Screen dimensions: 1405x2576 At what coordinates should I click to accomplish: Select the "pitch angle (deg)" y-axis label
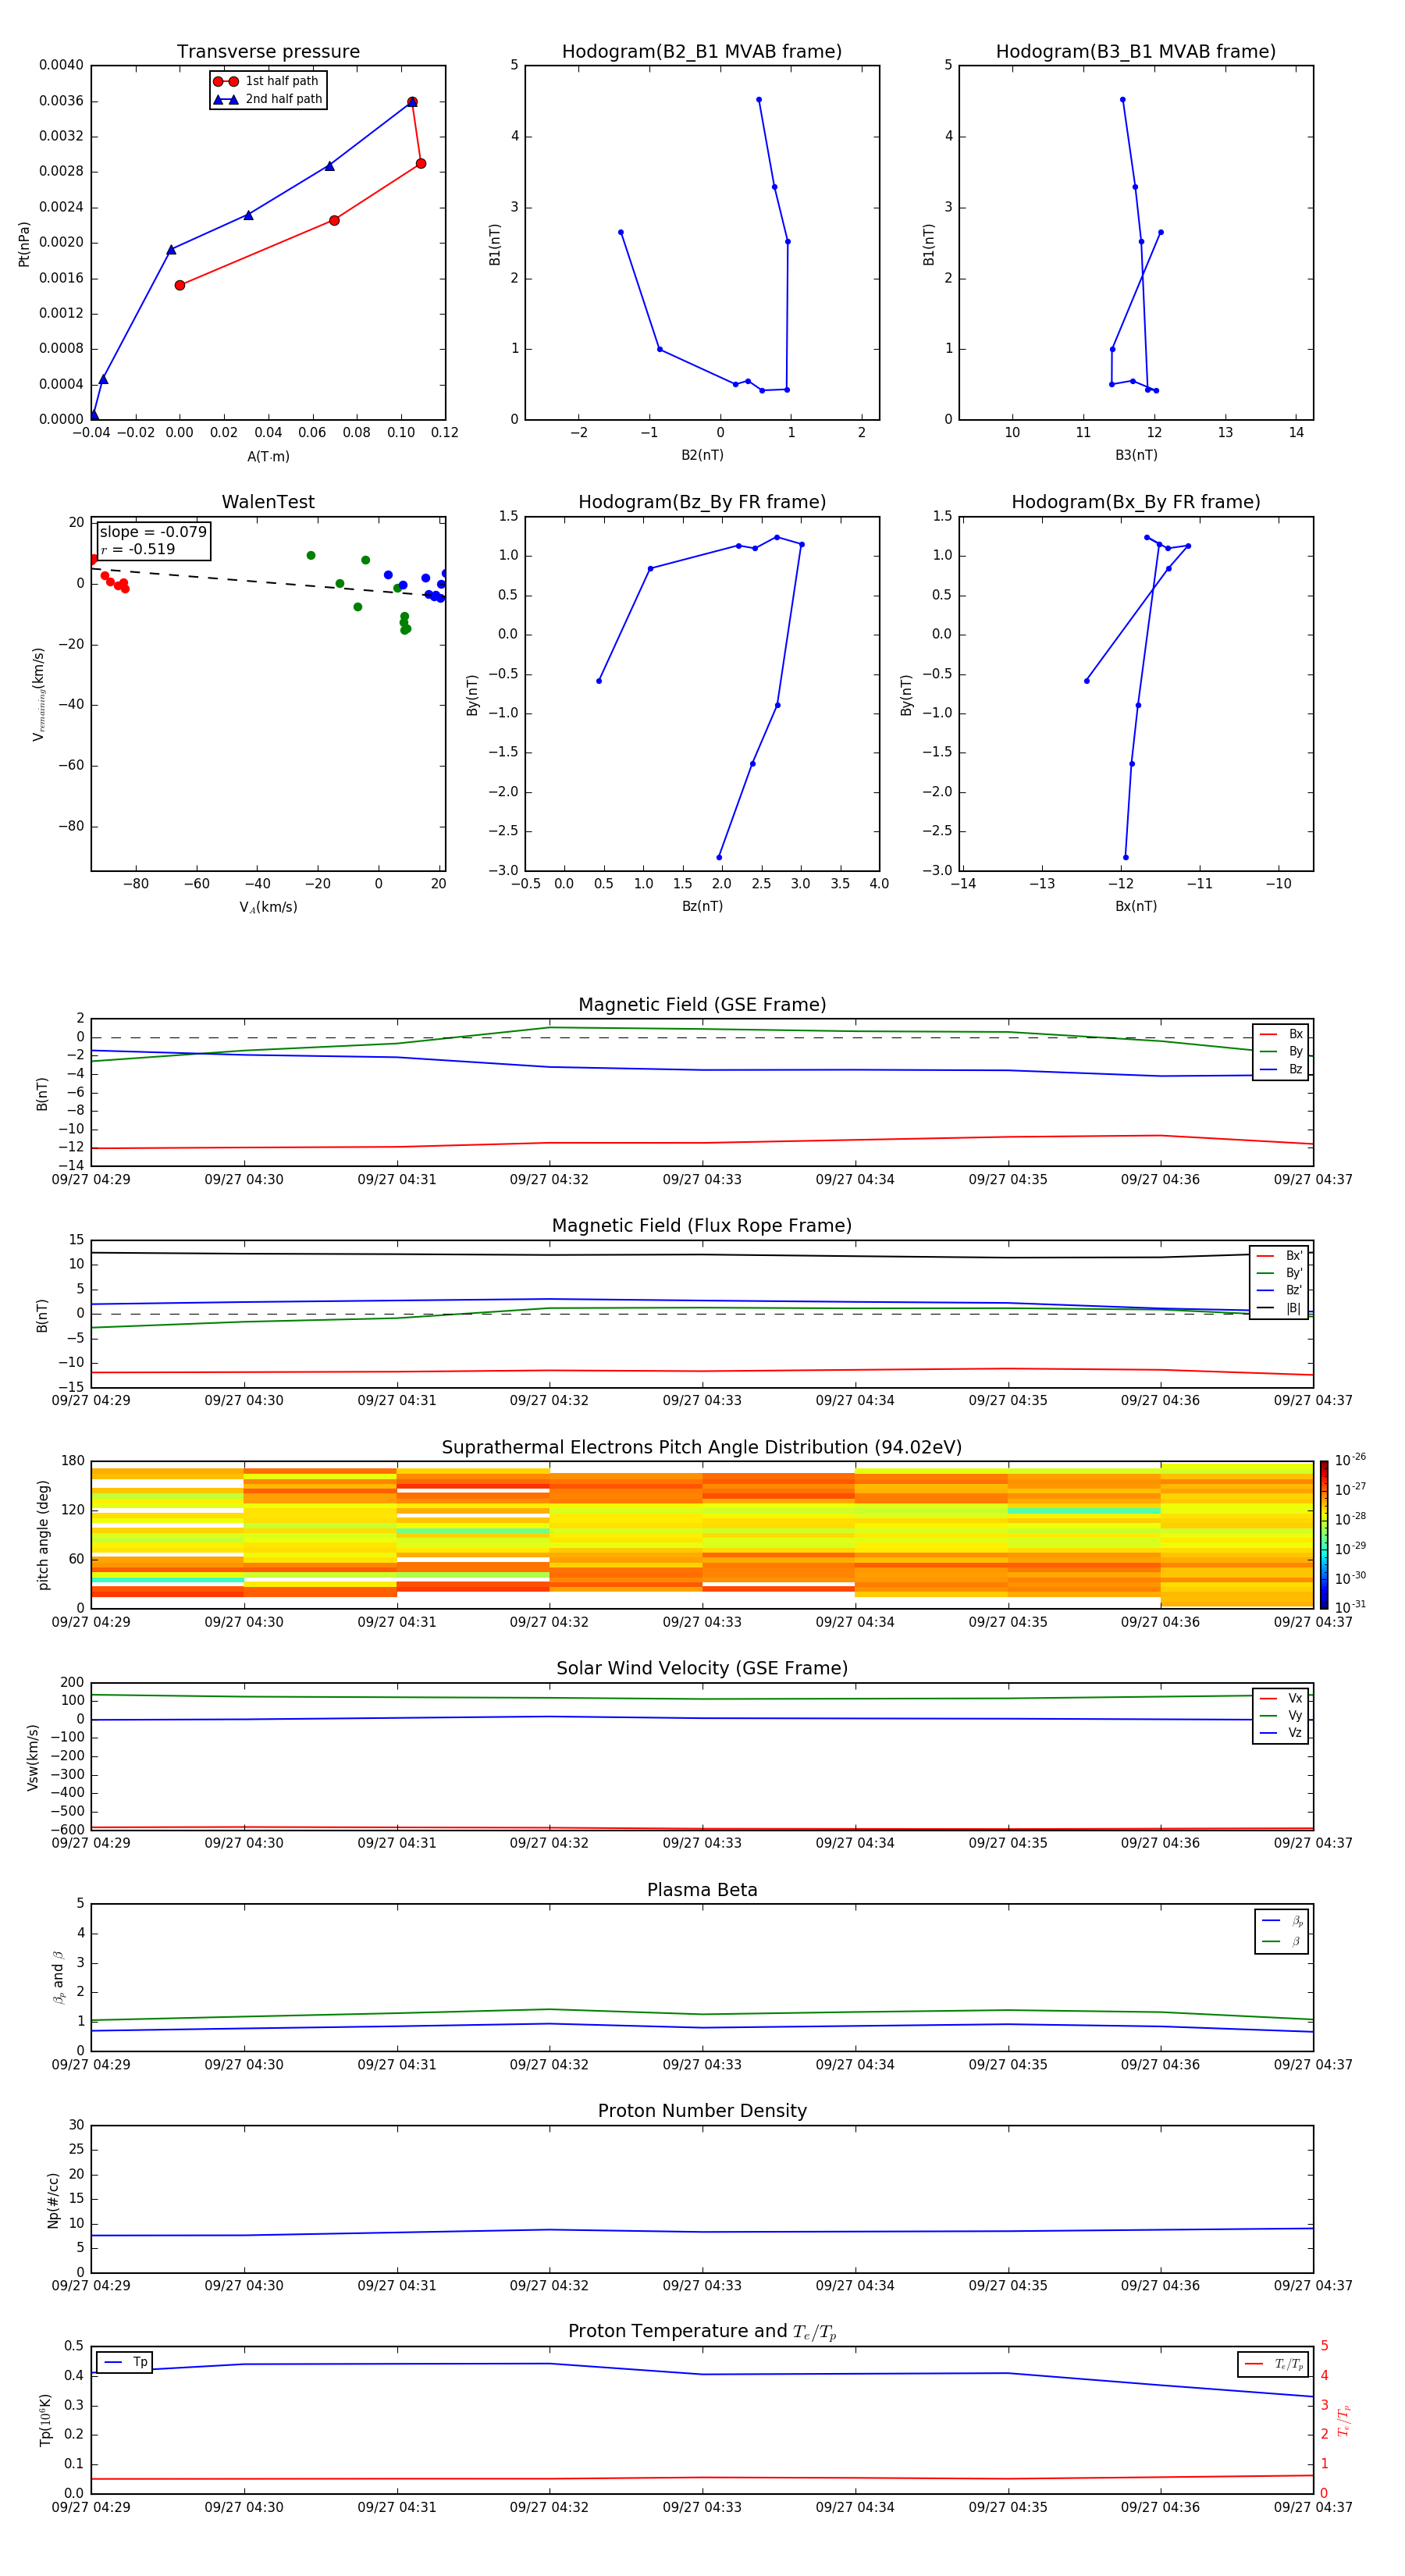43,1535
